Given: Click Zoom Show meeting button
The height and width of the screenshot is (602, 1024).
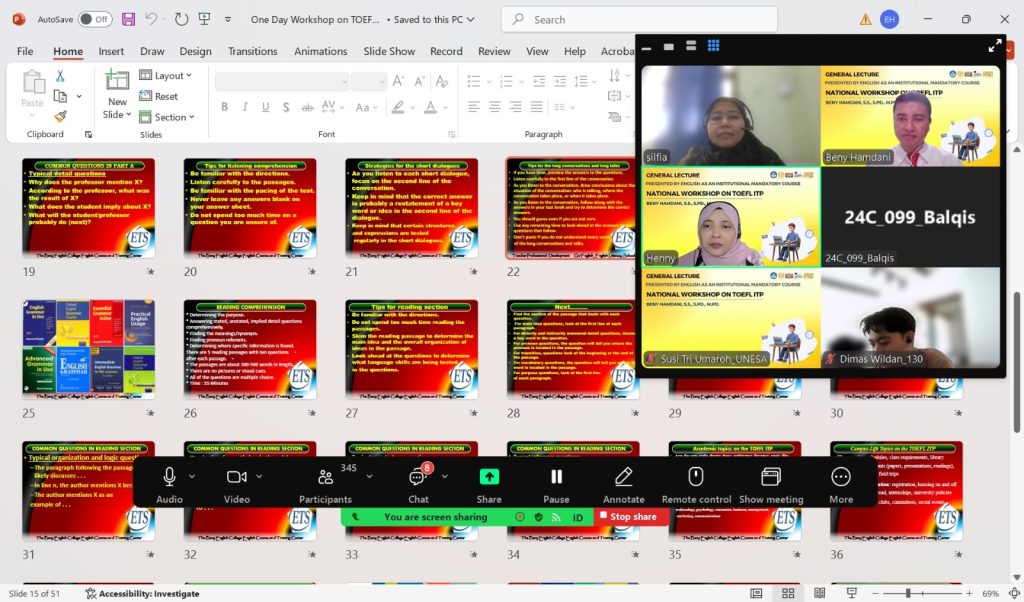Looking at the screenshot, I should coord(771,484).
